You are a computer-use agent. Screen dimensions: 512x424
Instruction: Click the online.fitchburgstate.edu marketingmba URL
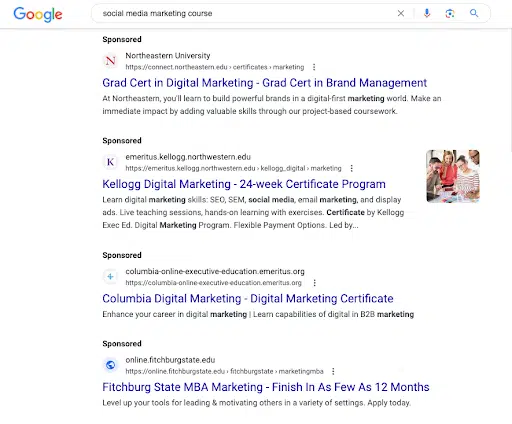(x=224, y=371)
